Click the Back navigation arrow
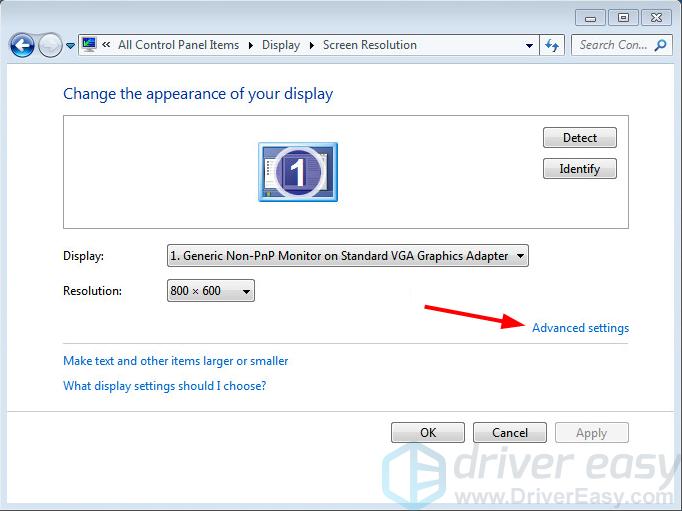 (x=22, y=45)
